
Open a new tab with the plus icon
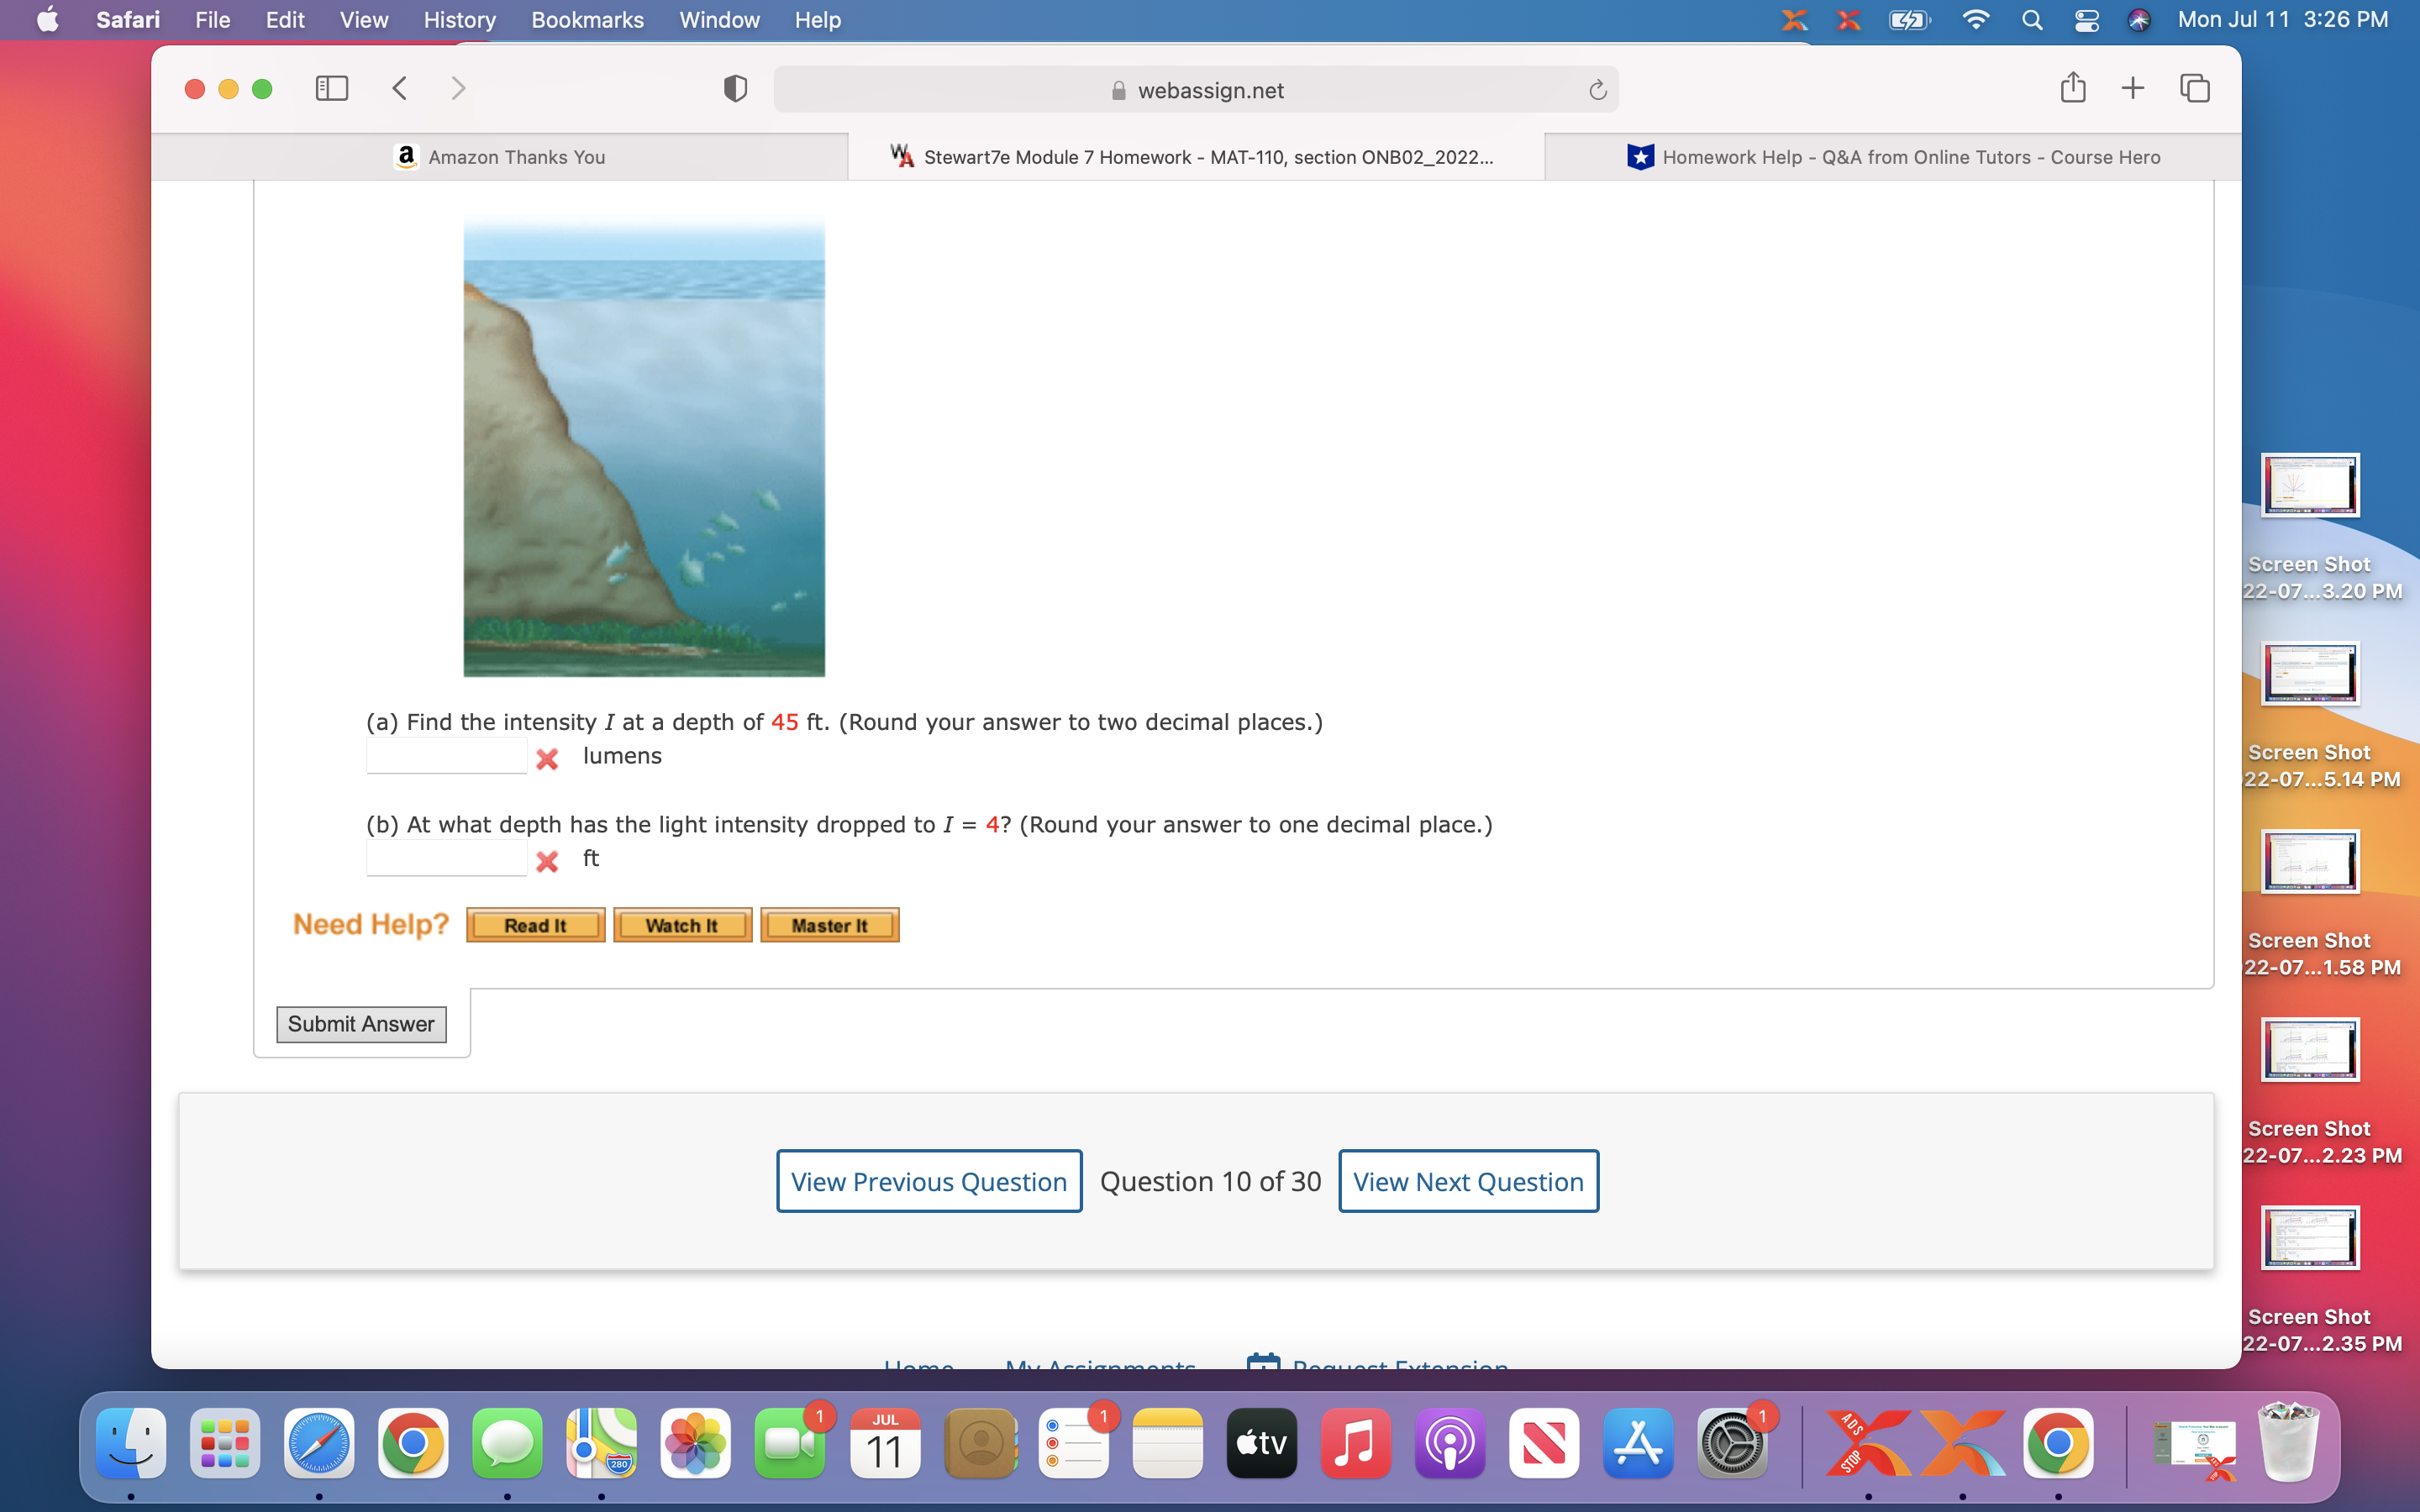tap(2132, 88)
